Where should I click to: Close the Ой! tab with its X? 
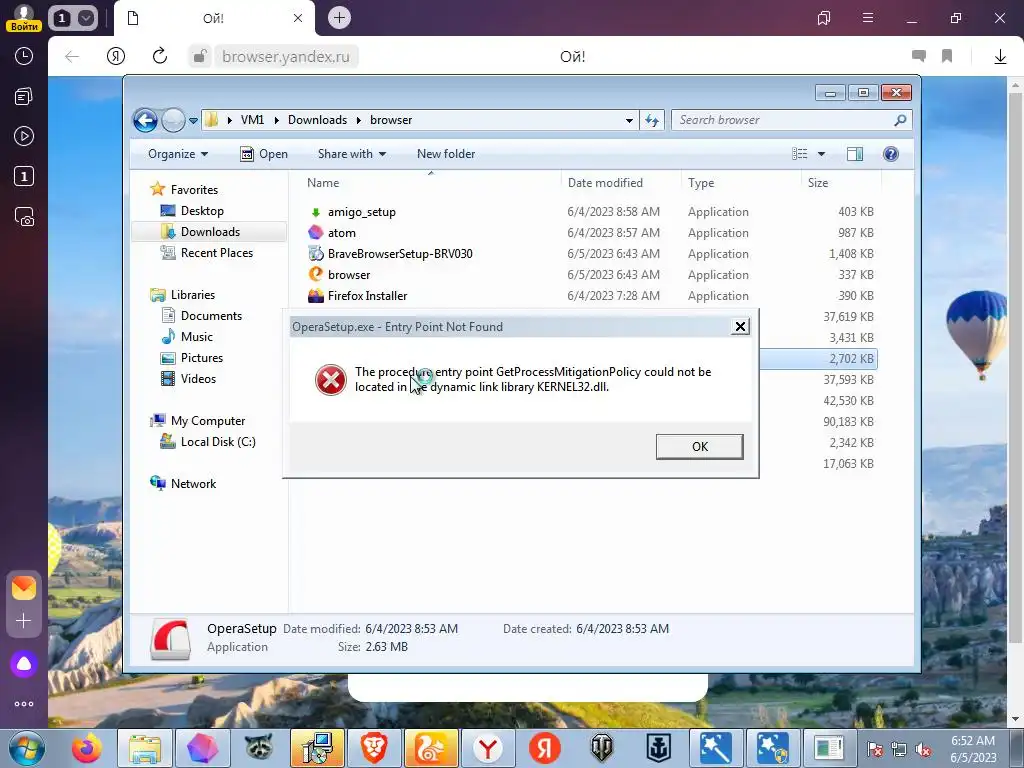pyautogui.click(x=298, y=18)
